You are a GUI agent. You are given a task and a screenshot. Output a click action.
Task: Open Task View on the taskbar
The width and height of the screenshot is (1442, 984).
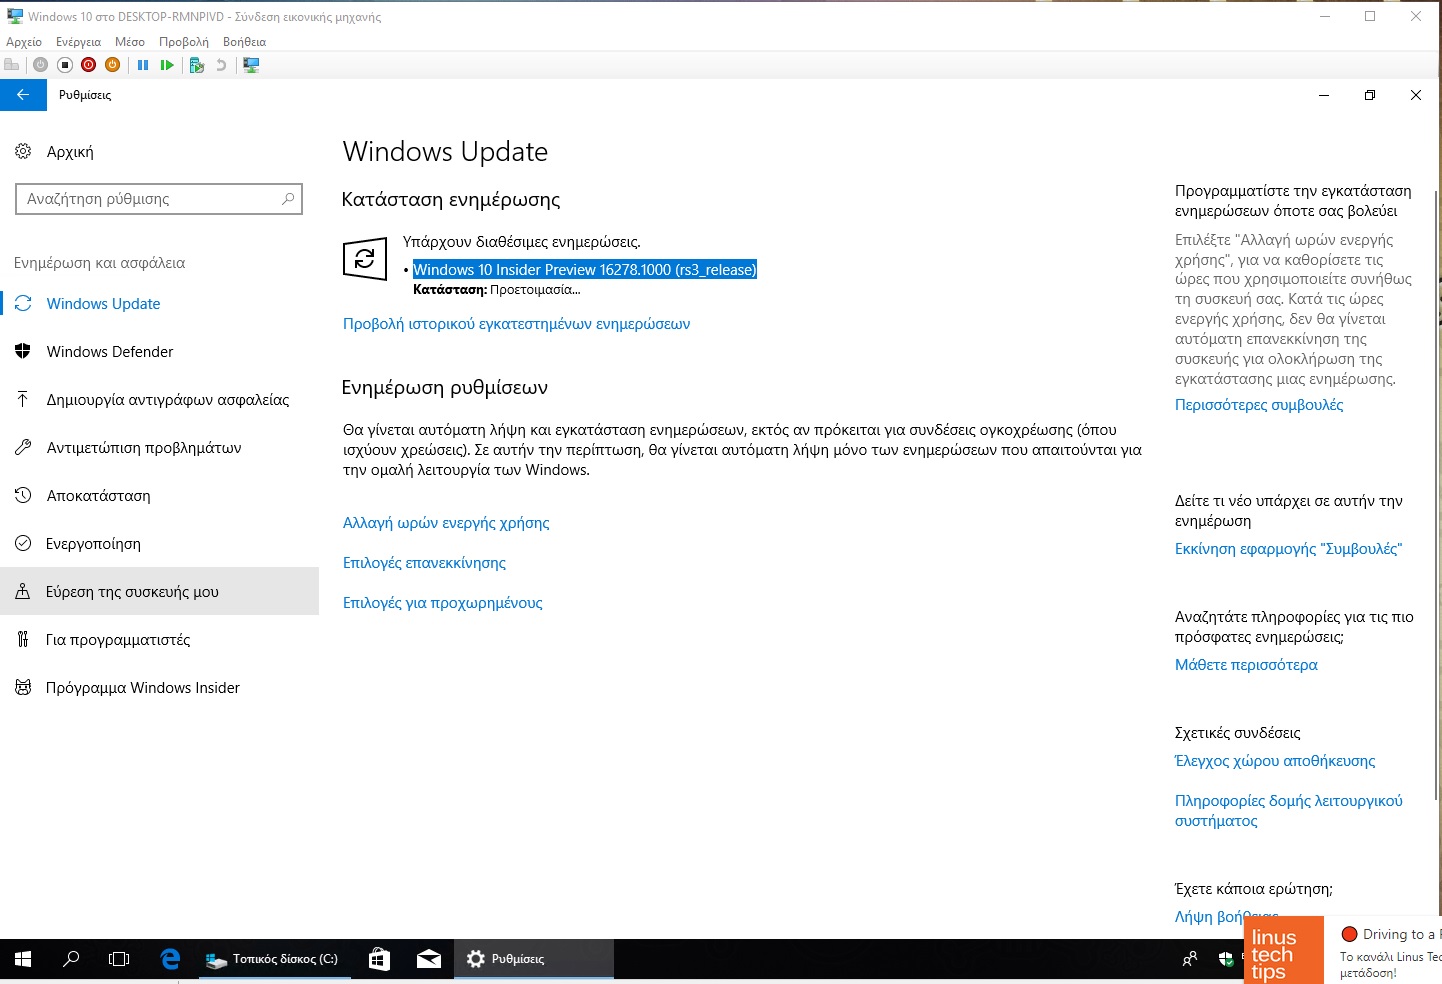point(119,959)
